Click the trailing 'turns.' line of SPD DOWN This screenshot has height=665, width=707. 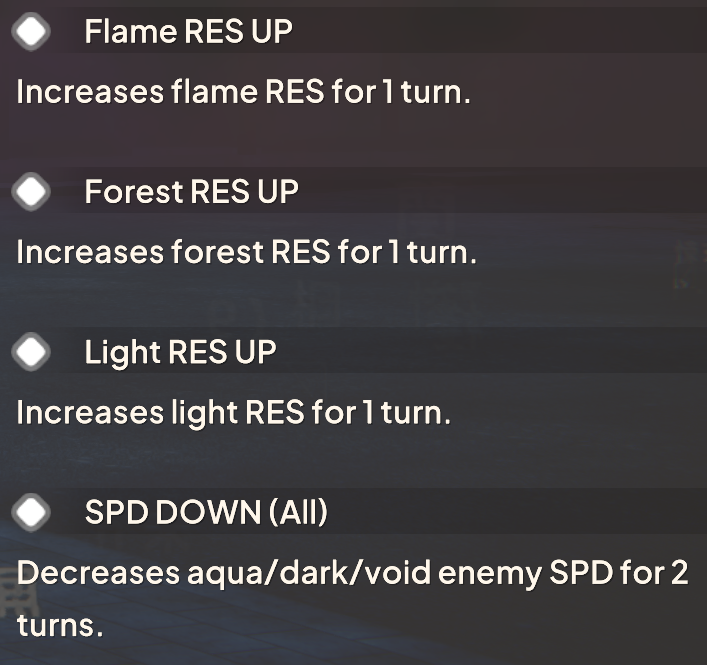[x=60, y=626]
